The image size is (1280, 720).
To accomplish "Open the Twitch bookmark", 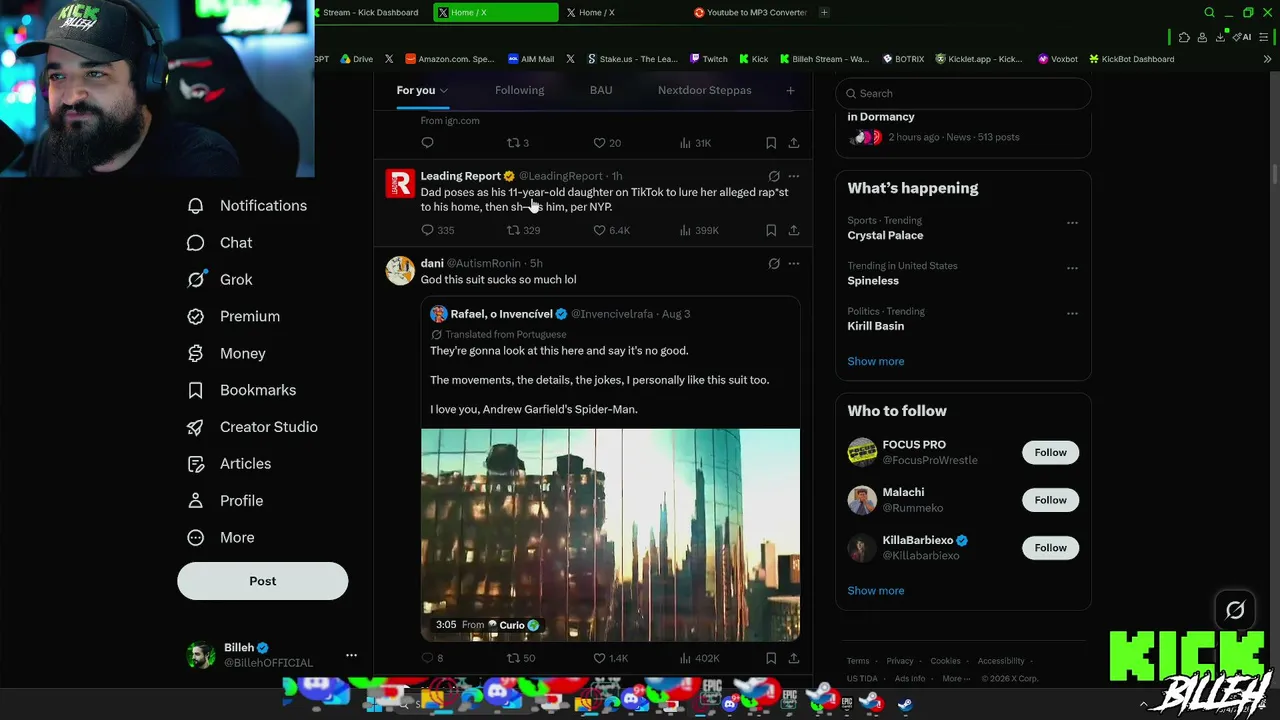I will (x=709, y=59).
